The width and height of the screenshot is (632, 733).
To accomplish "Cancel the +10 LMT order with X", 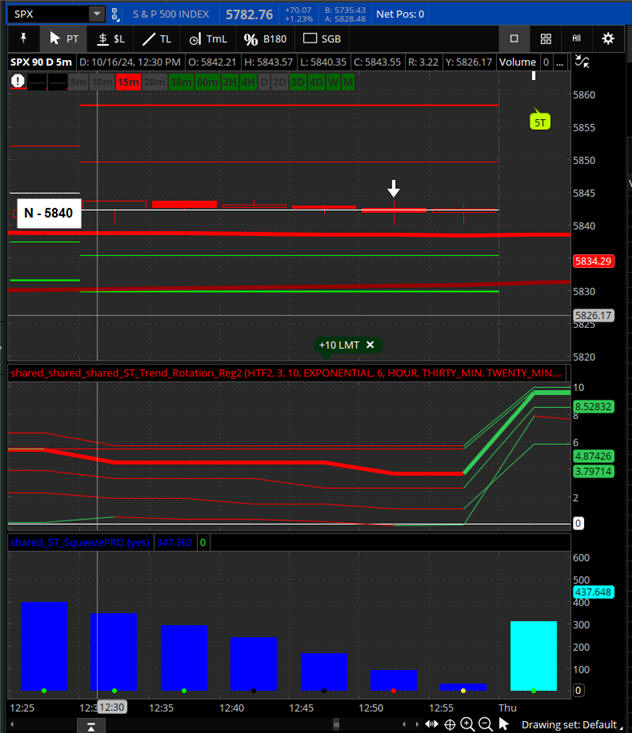I will pos(370,345).
